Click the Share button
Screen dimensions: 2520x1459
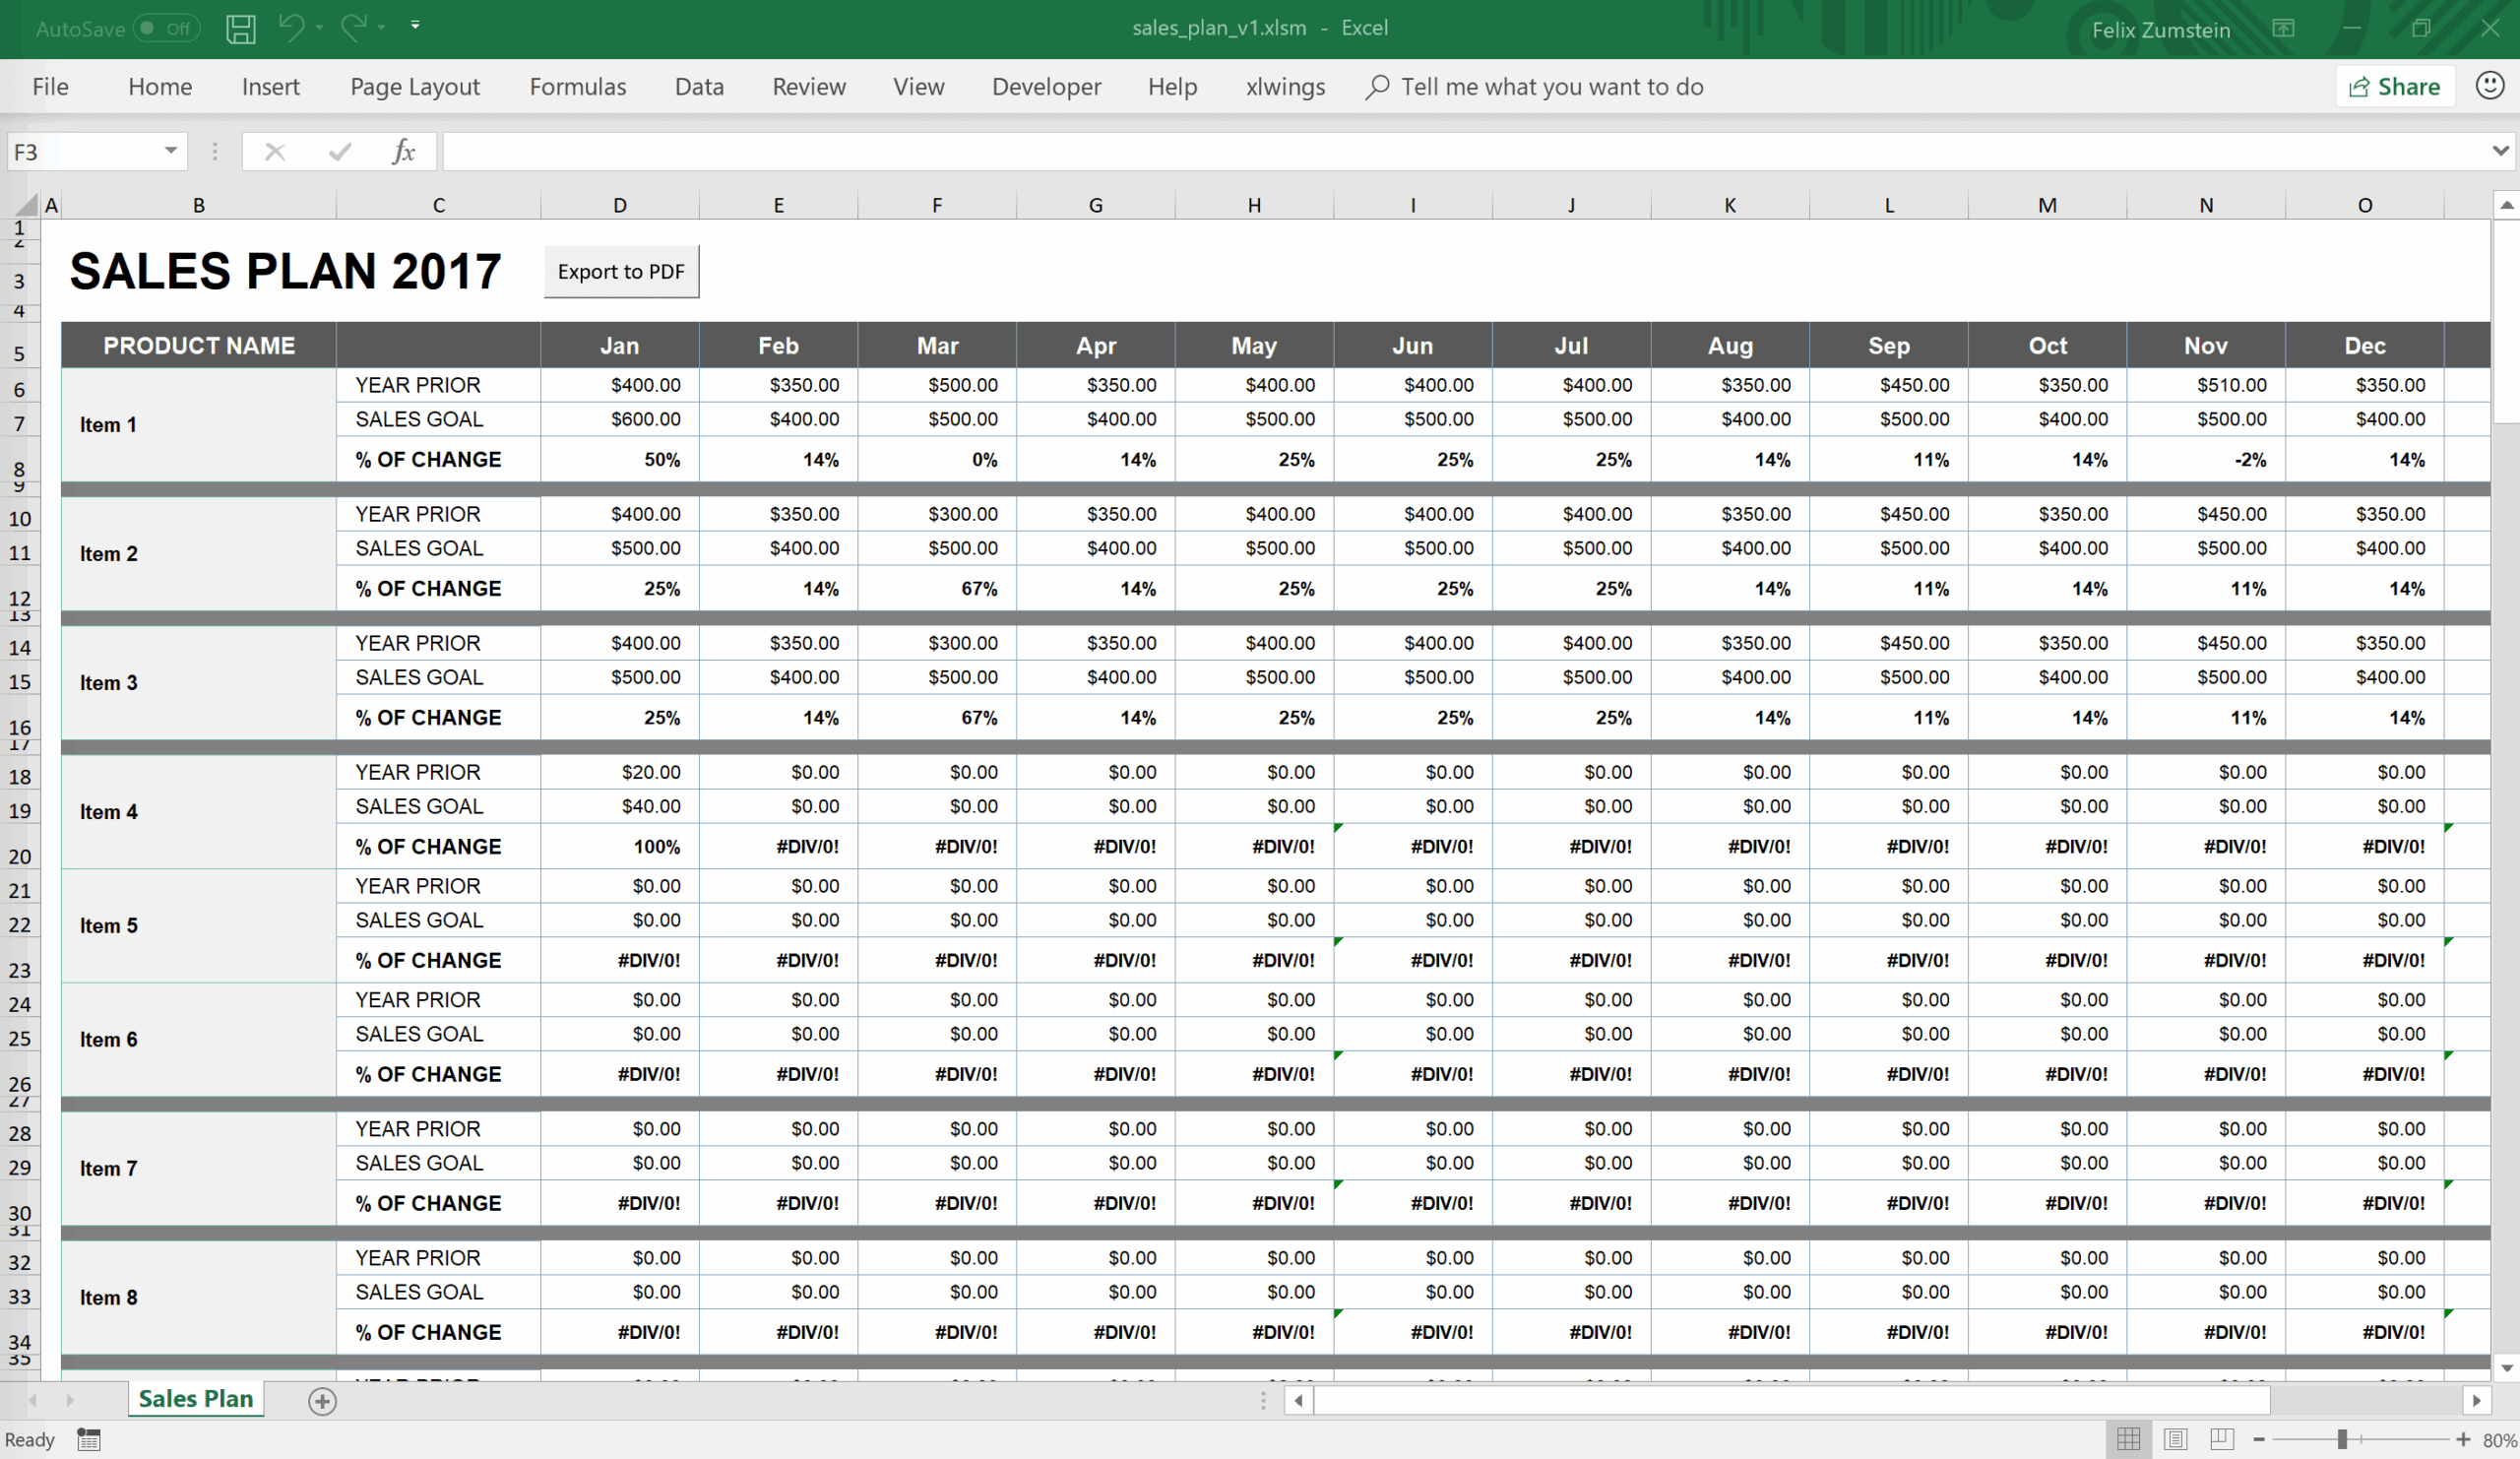pos(2394,87)
